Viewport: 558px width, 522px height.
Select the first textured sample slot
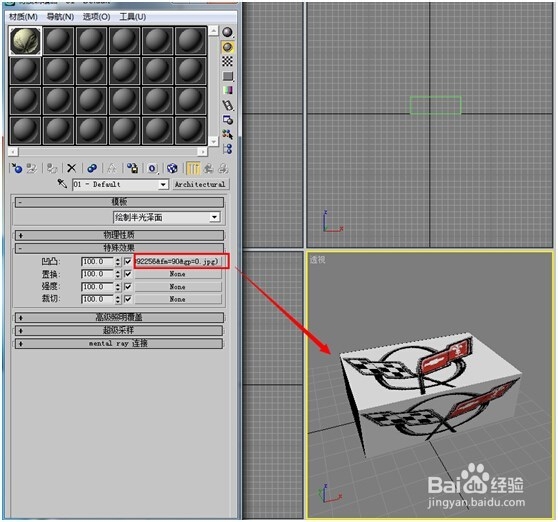(25, 41)
